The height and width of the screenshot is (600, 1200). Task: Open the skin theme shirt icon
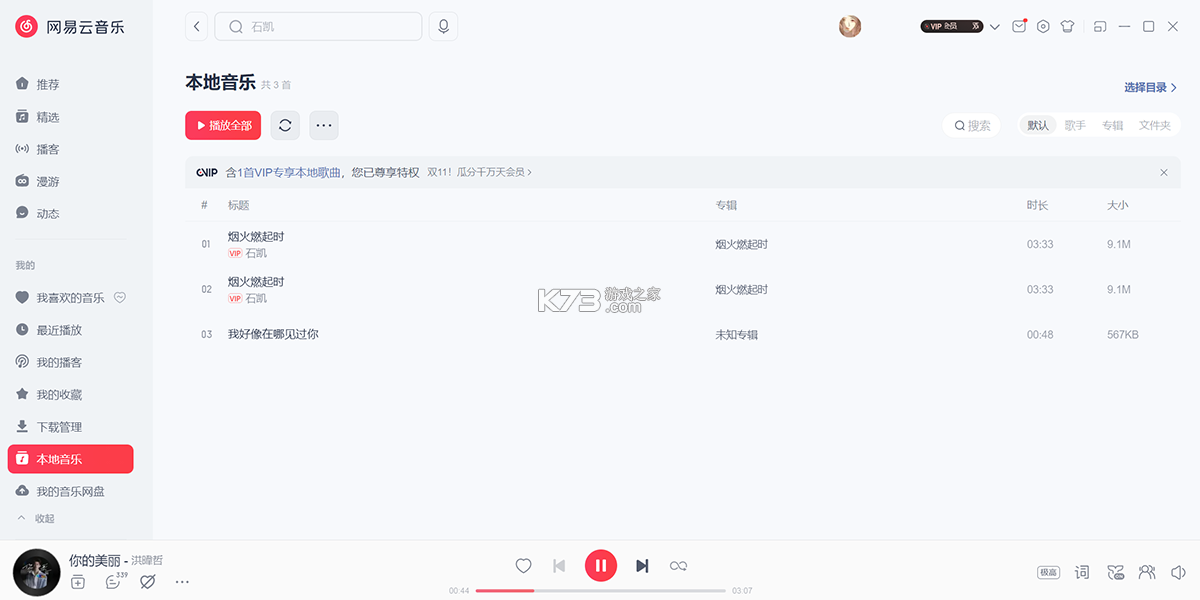pyautogui.click(x=1067, y=27)
